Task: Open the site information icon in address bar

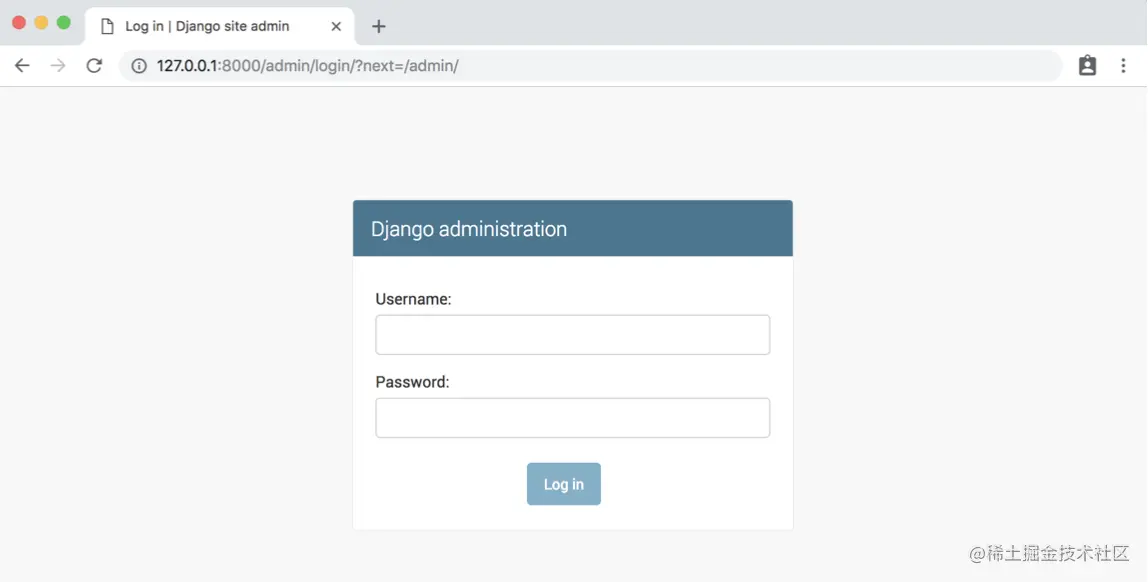Action: [139, 66]
